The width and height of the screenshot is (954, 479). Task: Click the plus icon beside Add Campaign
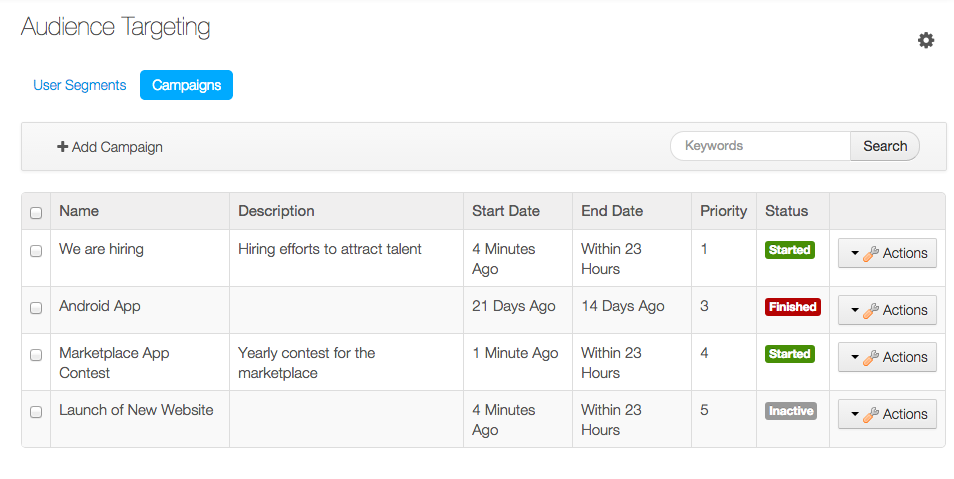tap(62, 147)
